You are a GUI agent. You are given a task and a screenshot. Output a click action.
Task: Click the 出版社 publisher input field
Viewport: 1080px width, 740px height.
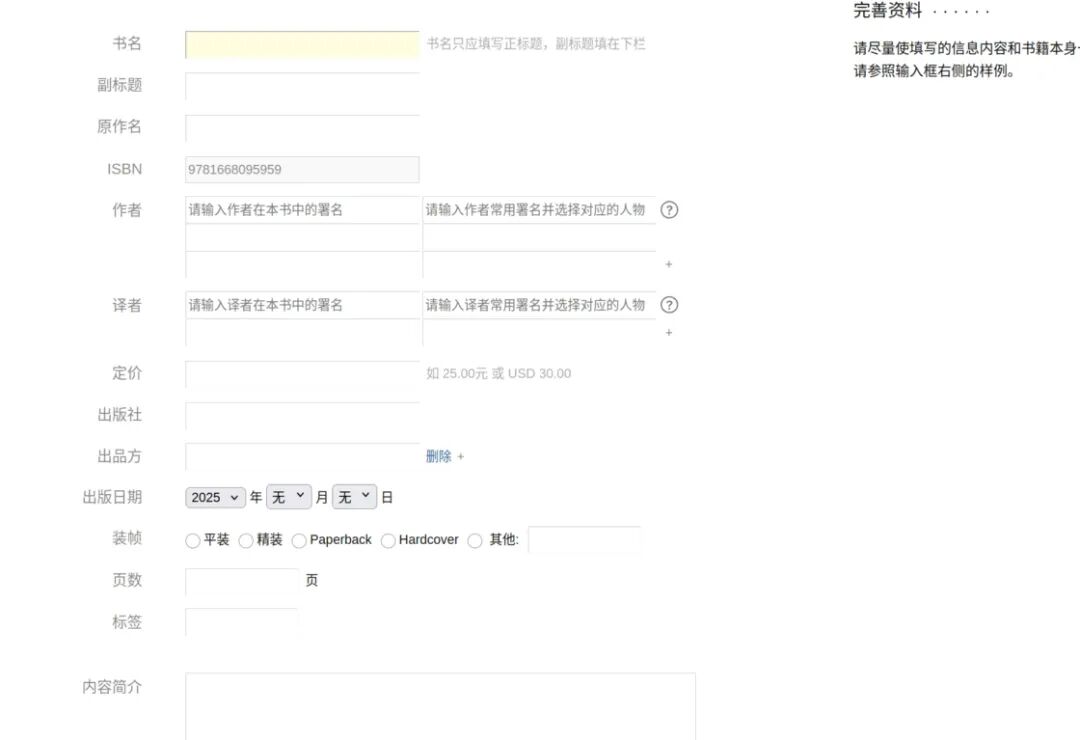[x=302, y=415]
